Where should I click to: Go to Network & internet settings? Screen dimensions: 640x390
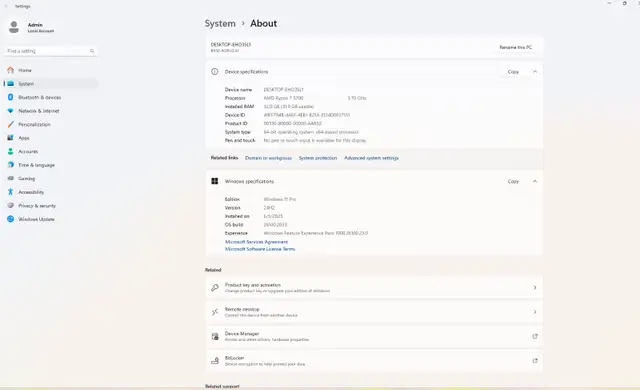(x=51, y=111)
